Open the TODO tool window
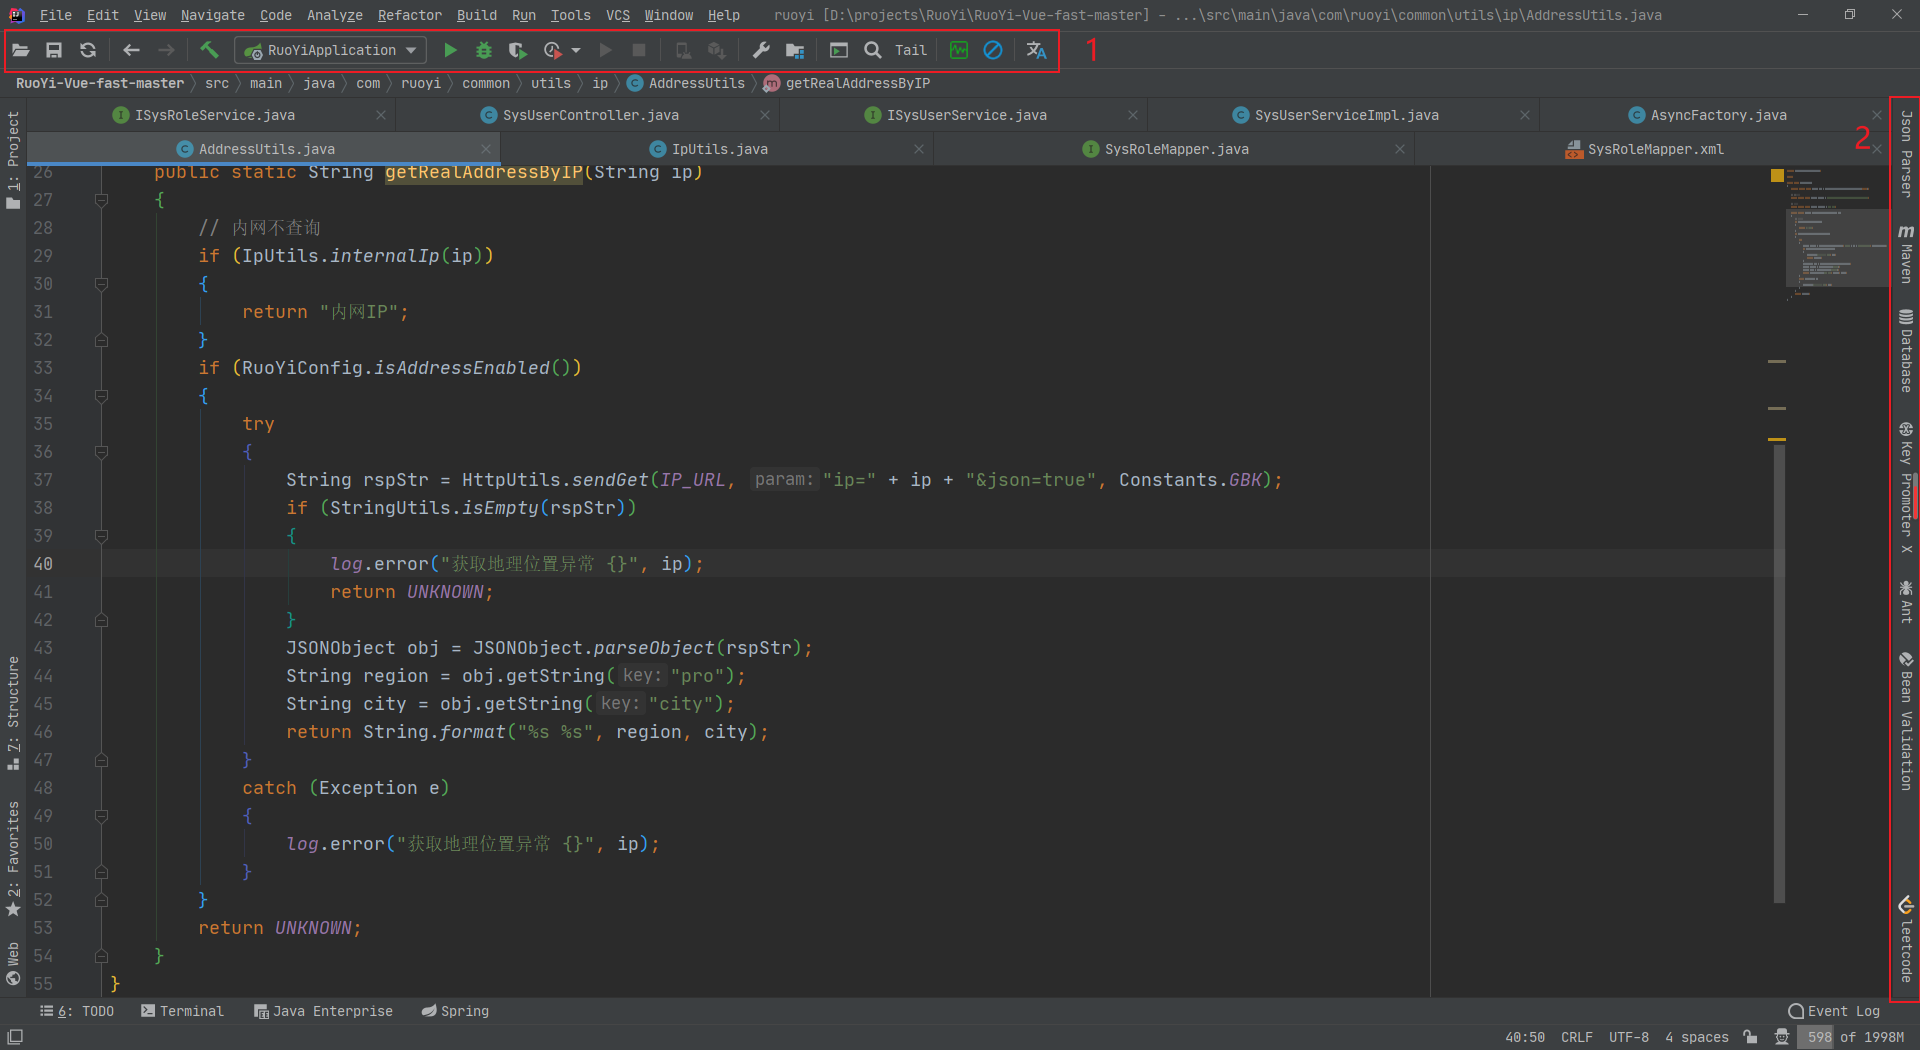1920x1050 pixels. click(77, 1011)
